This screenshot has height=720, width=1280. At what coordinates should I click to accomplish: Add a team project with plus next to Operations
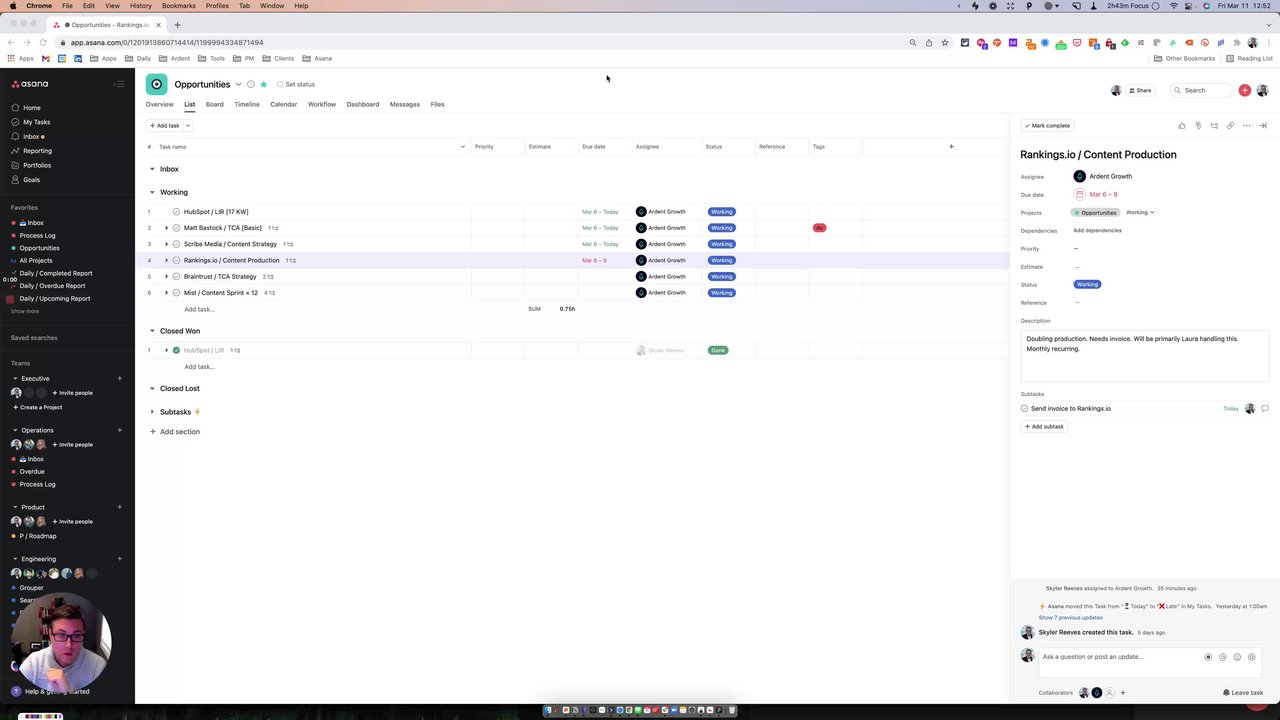(119, 430)
